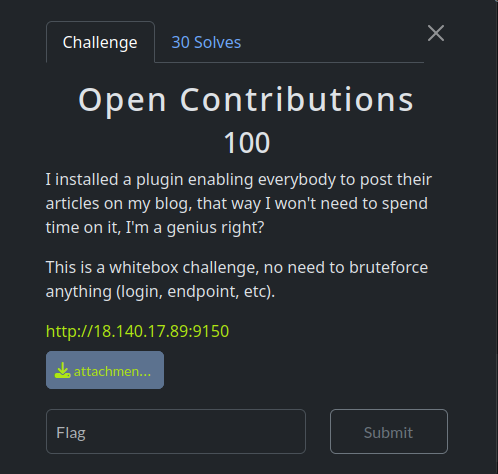Image resolution: width=498 pixels, height=474 pixels.
Task: Click the download icon on the attachment button
Action: click(x=62, y=370)
